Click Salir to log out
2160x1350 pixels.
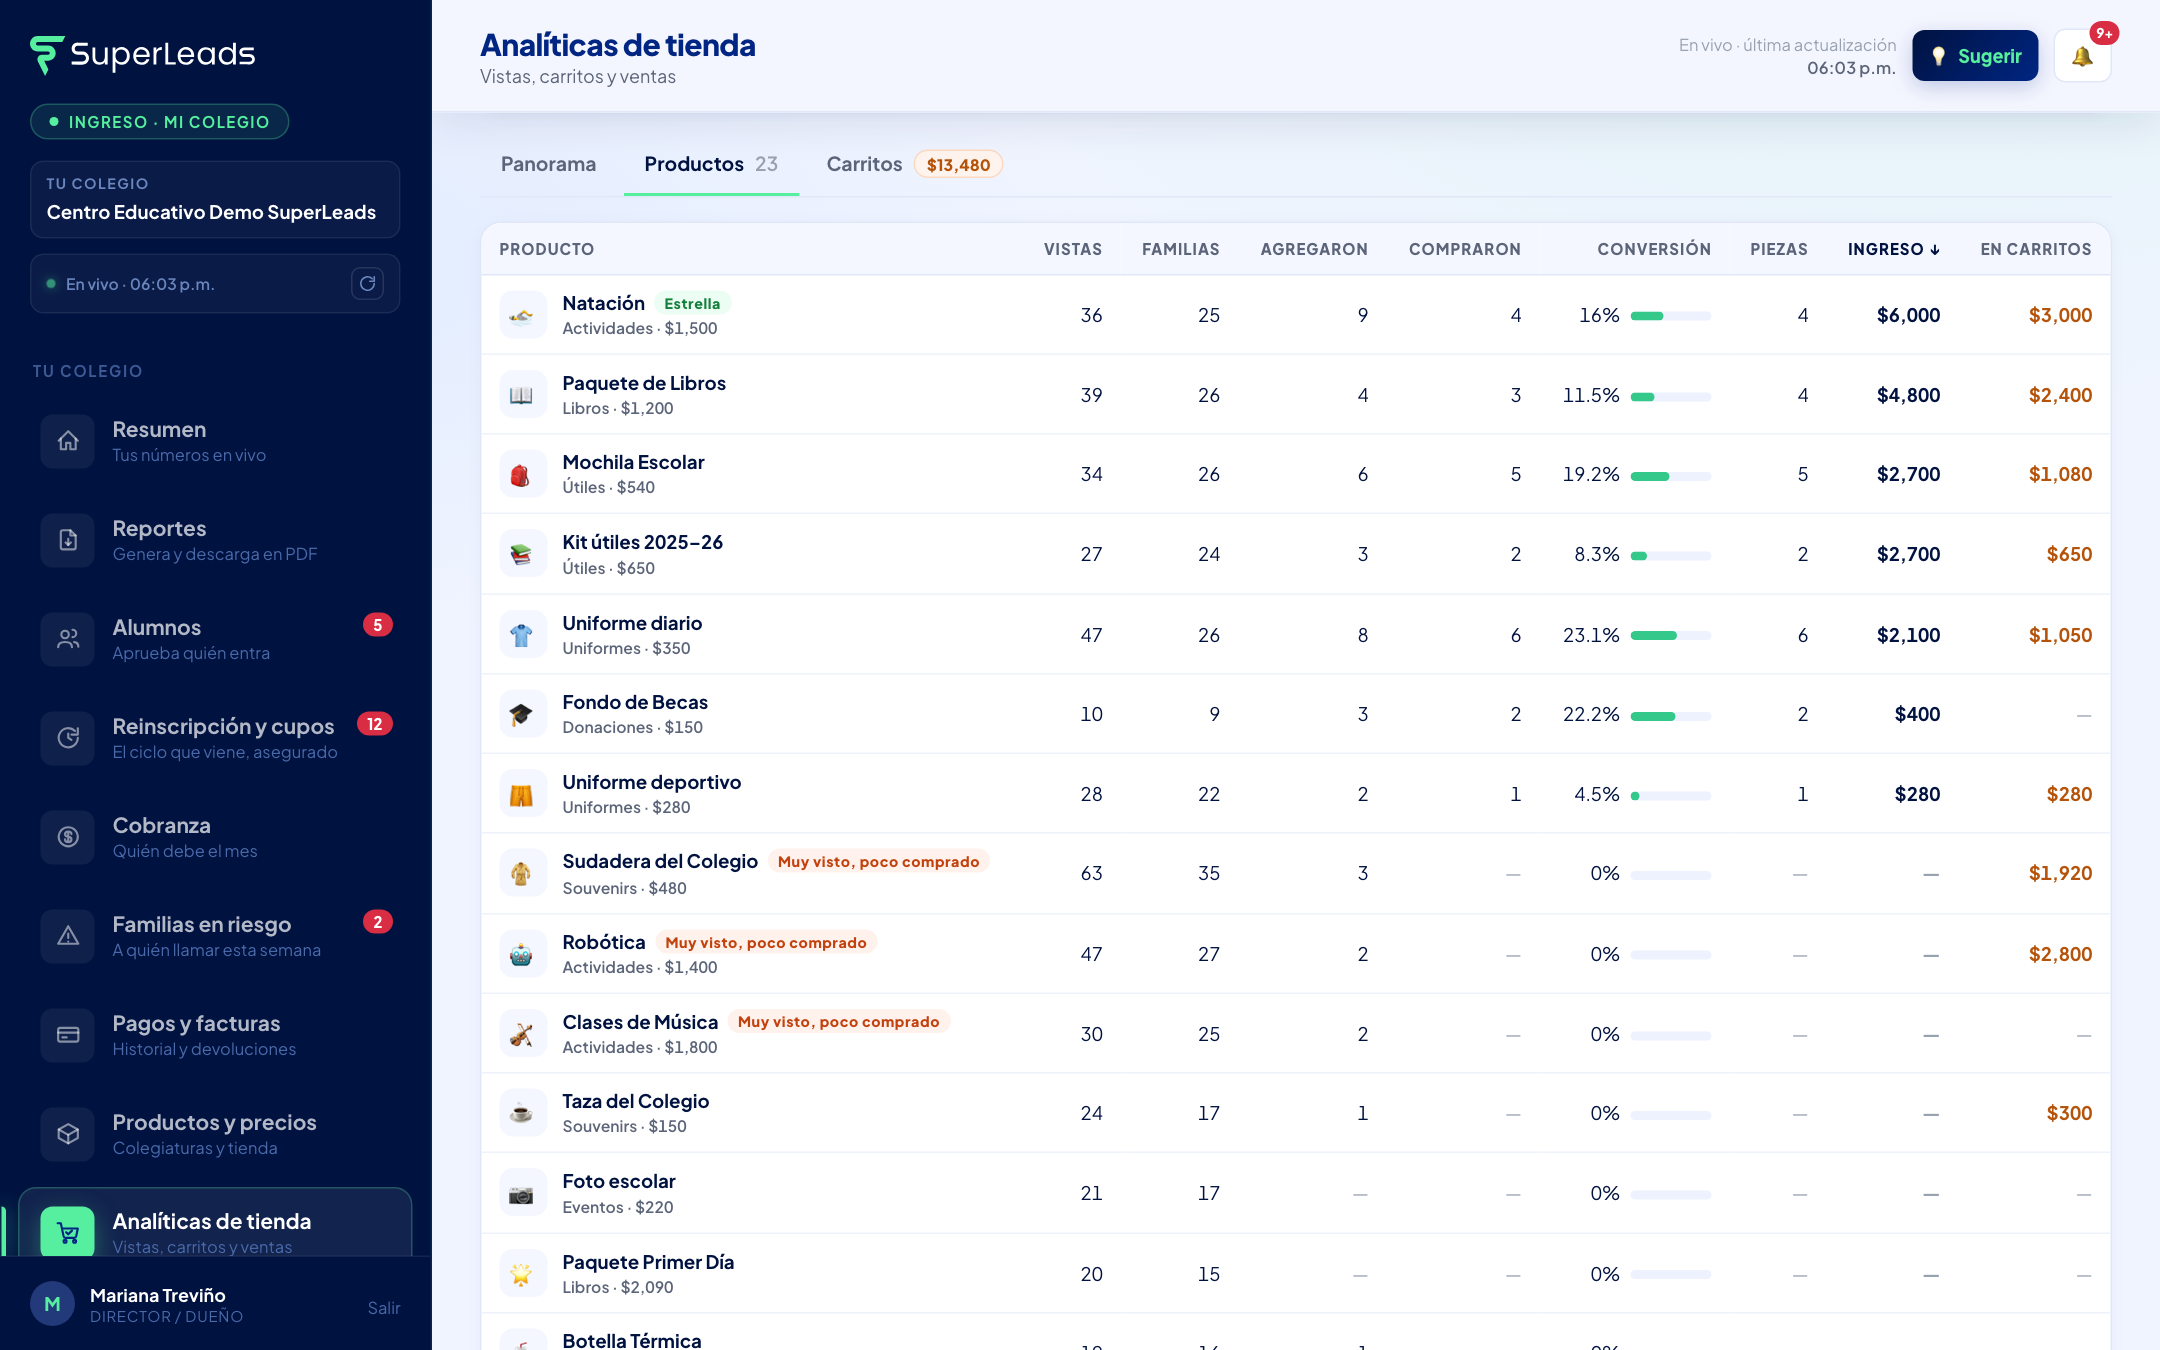coord(384,1307)
